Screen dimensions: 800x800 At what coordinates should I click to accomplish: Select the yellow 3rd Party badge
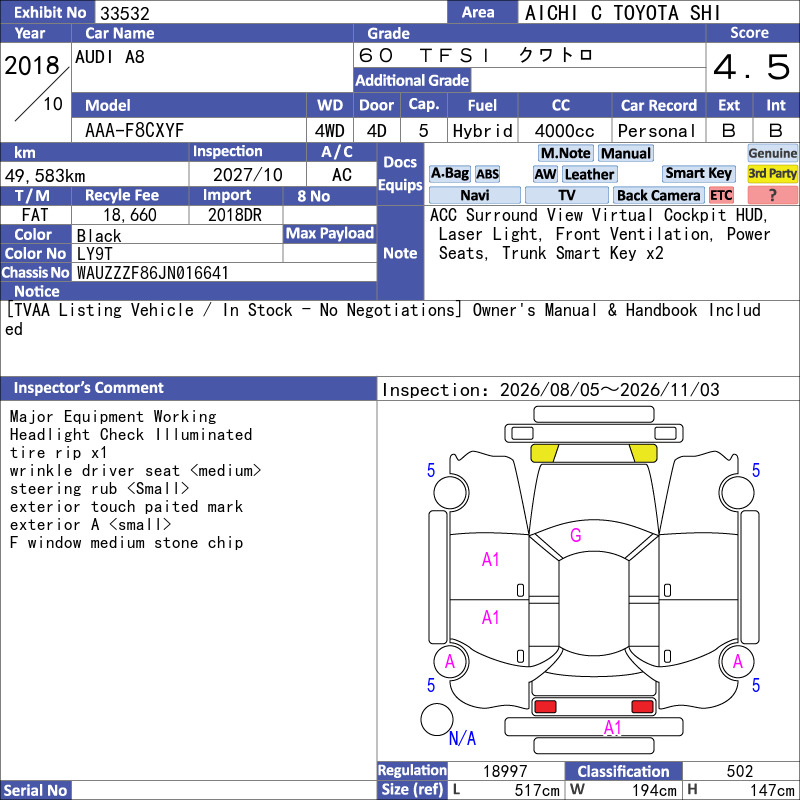click(x=772, y=173)
